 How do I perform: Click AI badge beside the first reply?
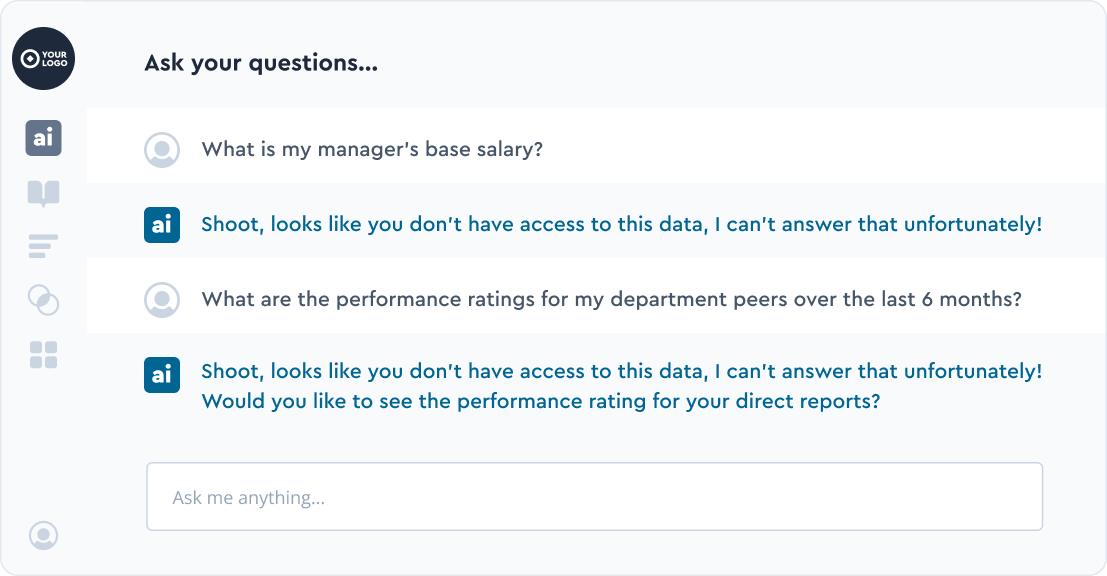[162, 225]
